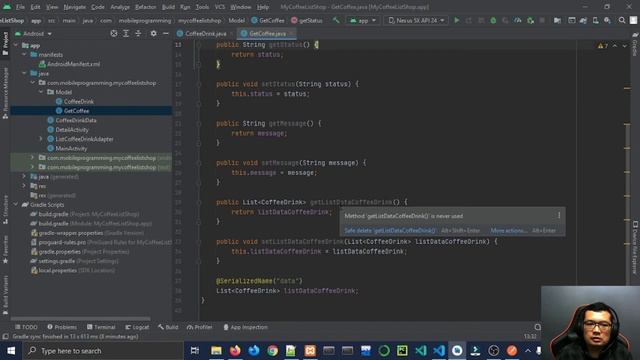Open the Terminal tool window
The image size is (640, 360).
pos(101,327)
